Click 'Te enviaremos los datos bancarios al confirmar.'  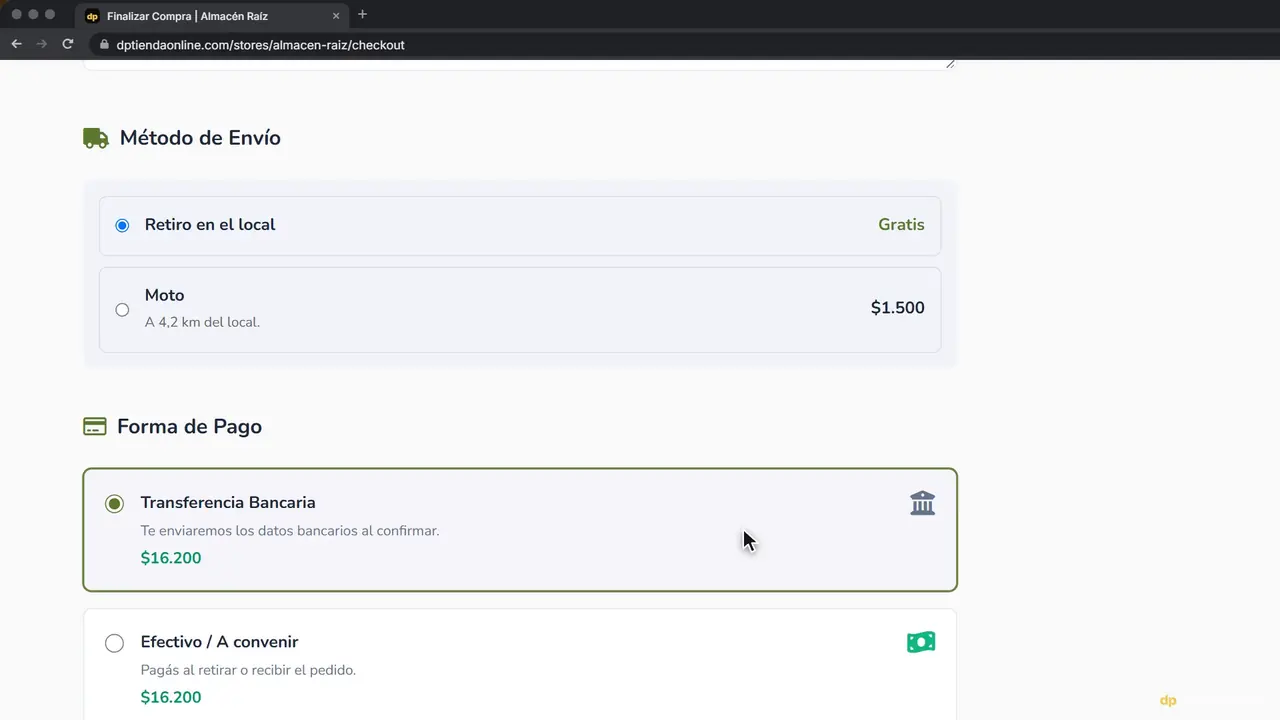(x=290, y=531)
